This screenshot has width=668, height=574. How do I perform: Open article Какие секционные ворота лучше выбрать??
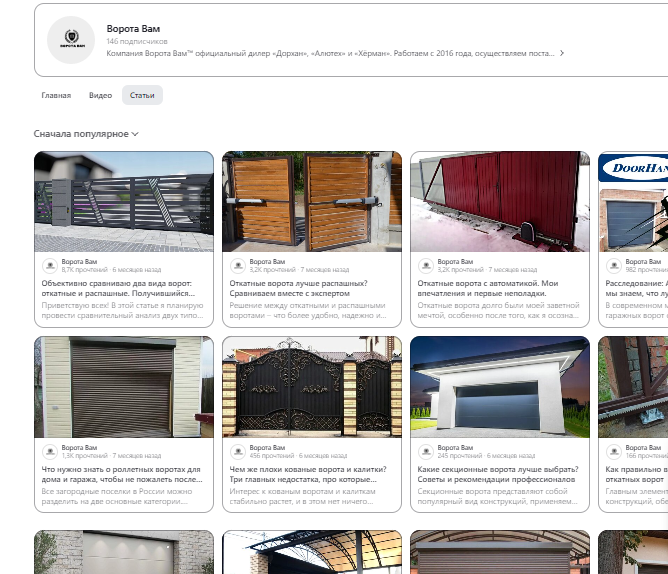coord(498,474)
